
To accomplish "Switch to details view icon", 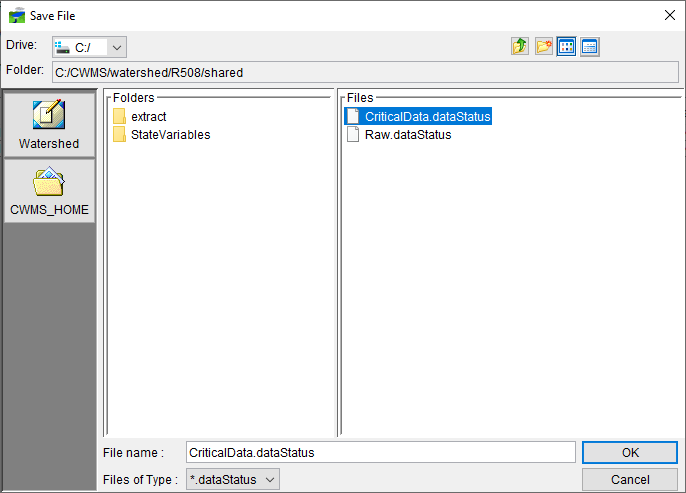I will pyautogui.click(x=590, y=46).
